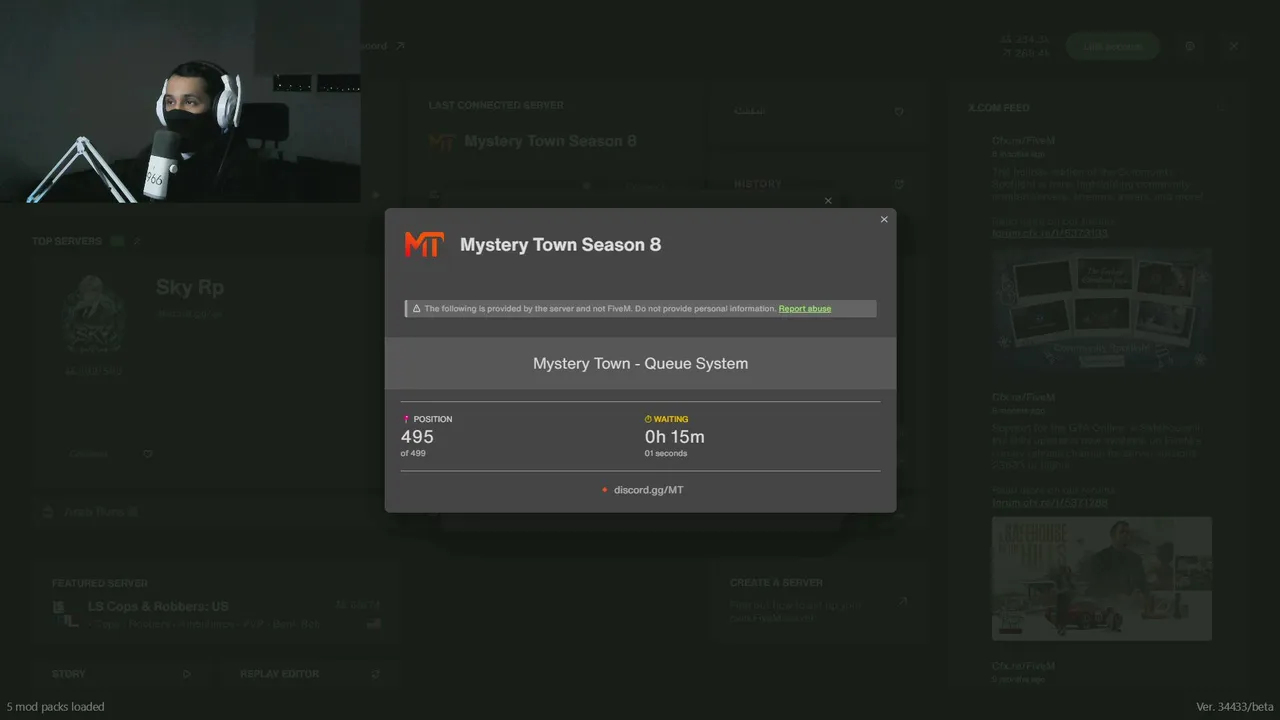This screenshot has height=720, width=1280.
Task: Click the Mystery Town - Queue System heading
Action: [x=640, y=364]
